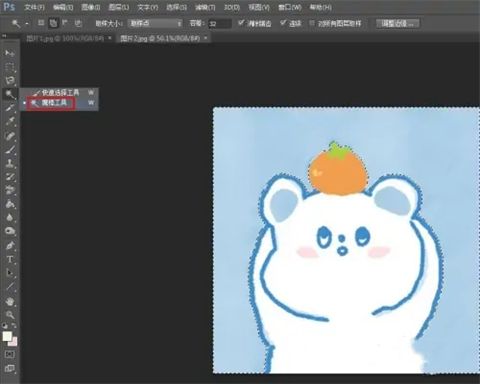The width and height of the screenshot is (480, 384).
Task: Select the Eyedropper tool
Action: click(x=10, y=121)
